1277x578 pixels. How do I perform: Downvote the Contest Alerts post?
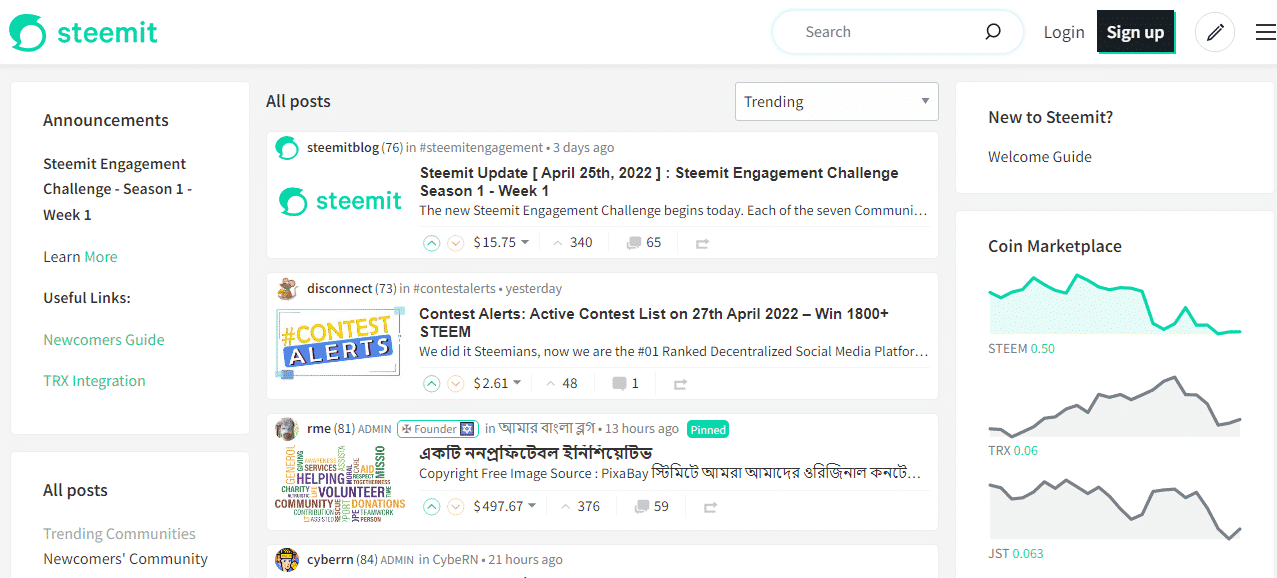[x=456, y=384]
